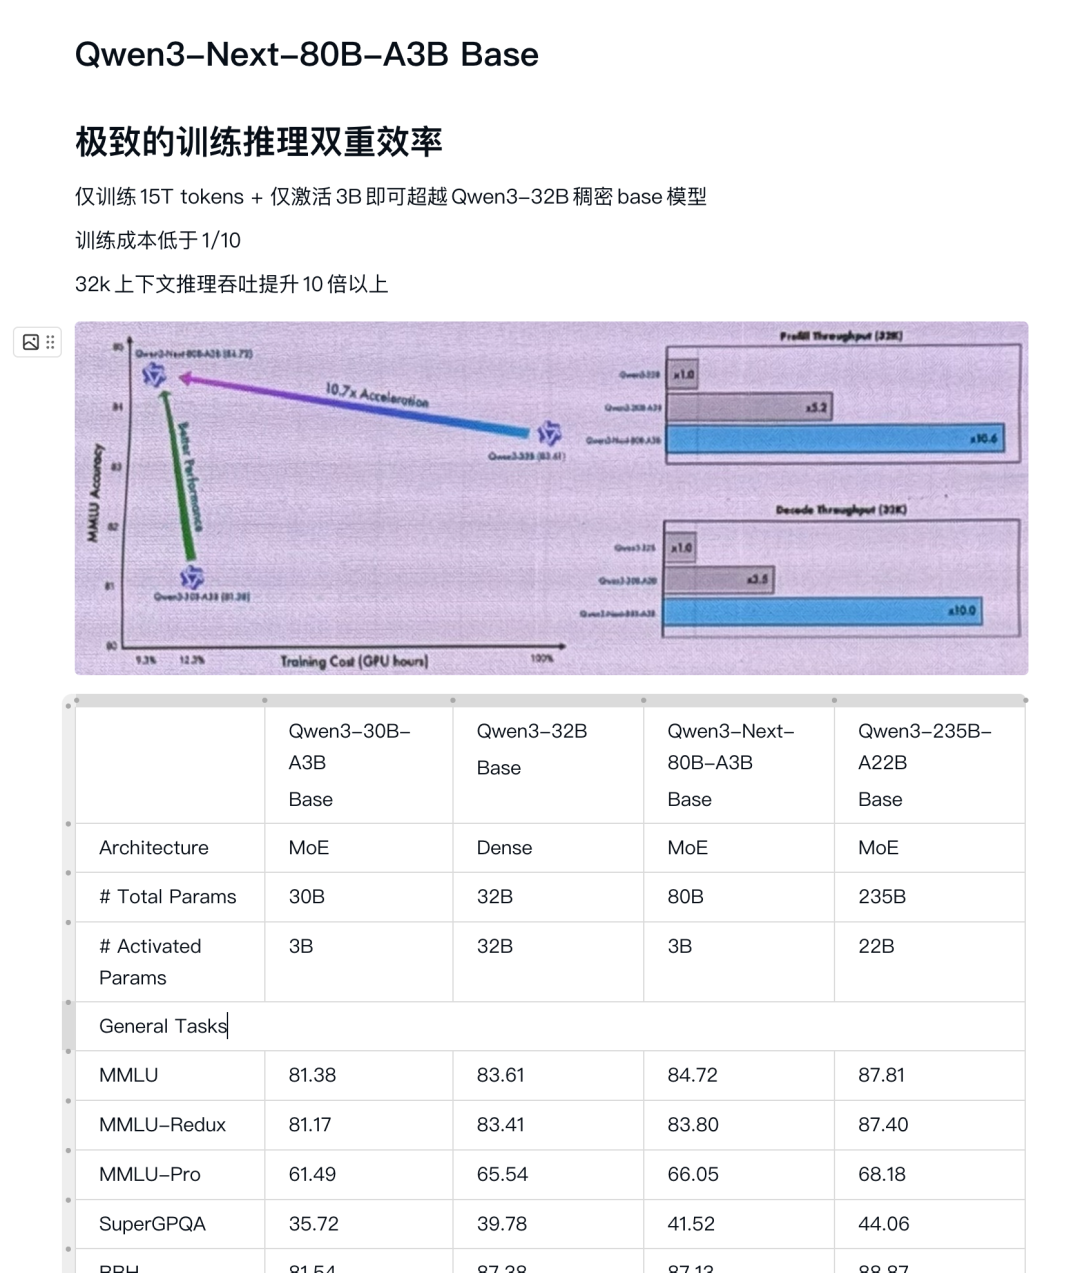1080x1273 pixels.
Task: Select the cell containing Dense architecture
Action: tap(548, 847)
